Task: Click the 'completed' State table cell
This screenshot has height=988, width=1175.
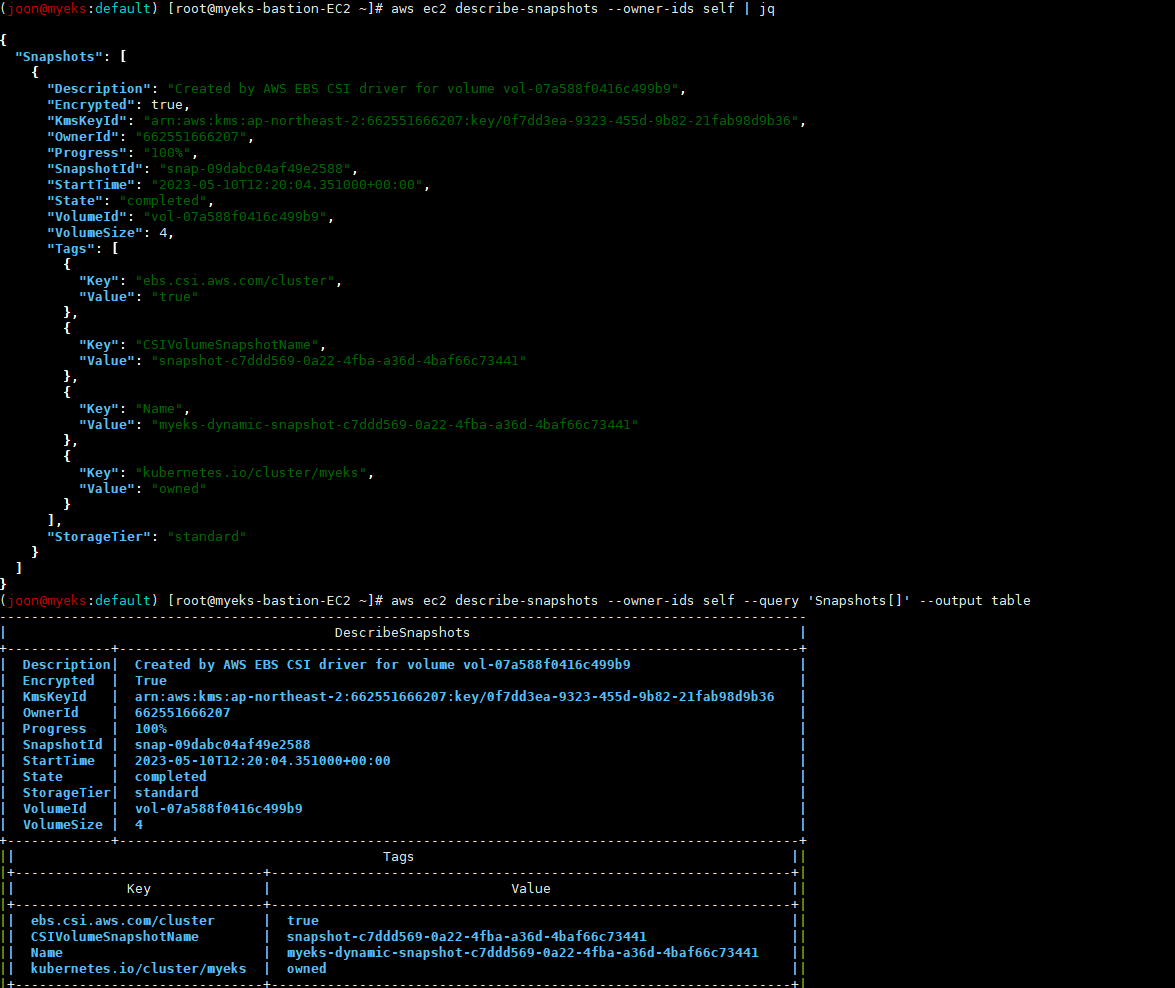Action: click(170, 777)
